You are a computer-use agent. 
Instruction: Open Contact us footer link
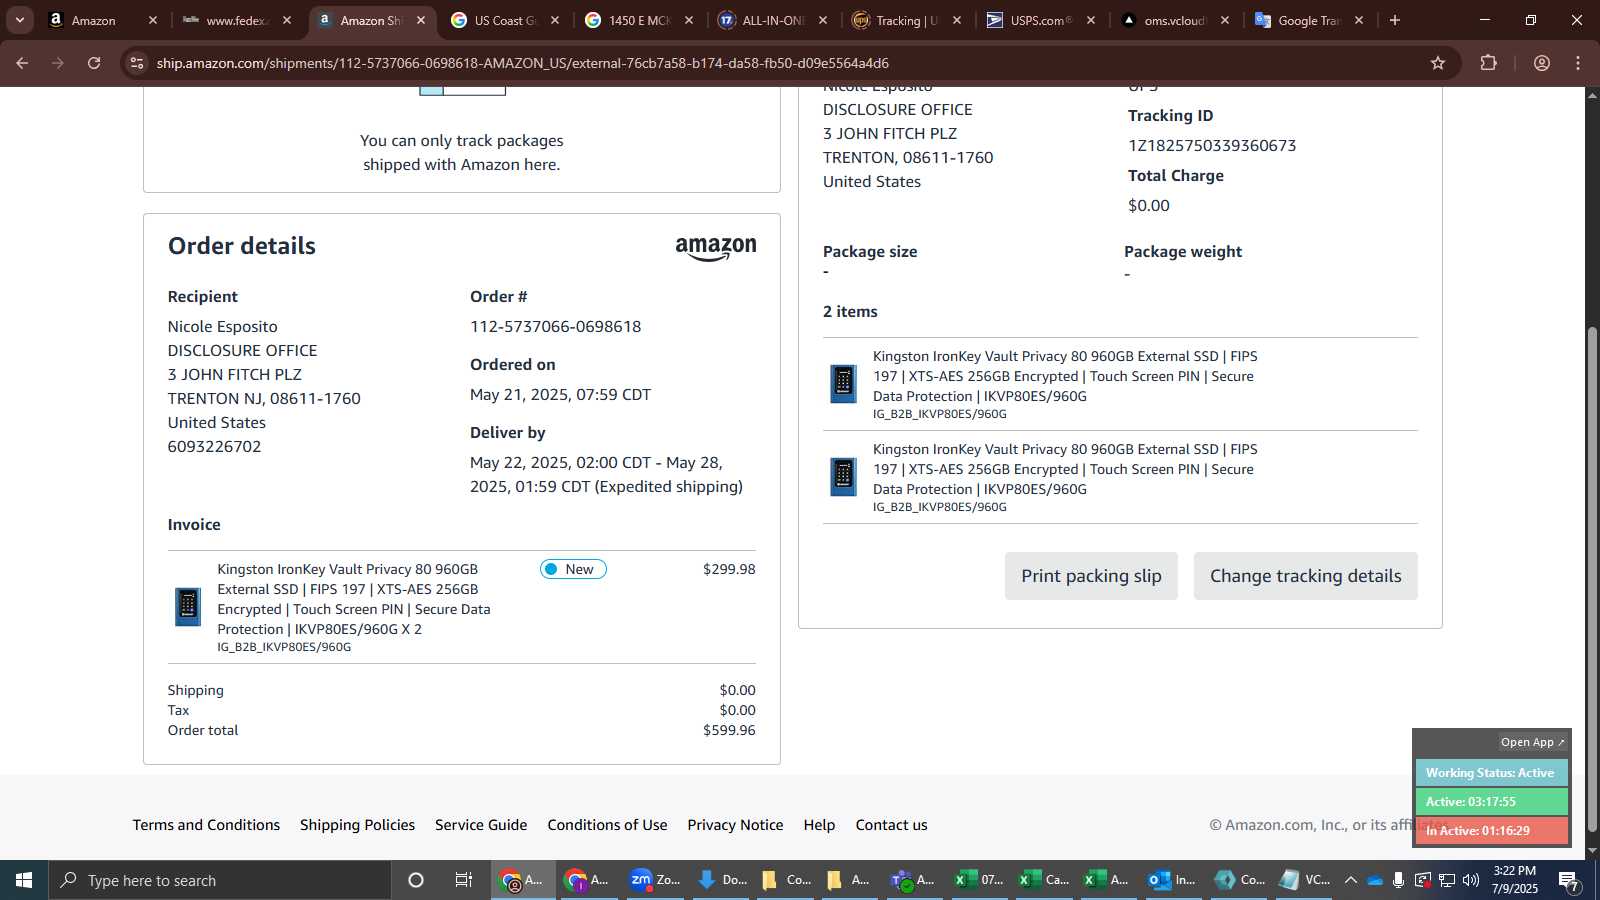tap(891, 825)
